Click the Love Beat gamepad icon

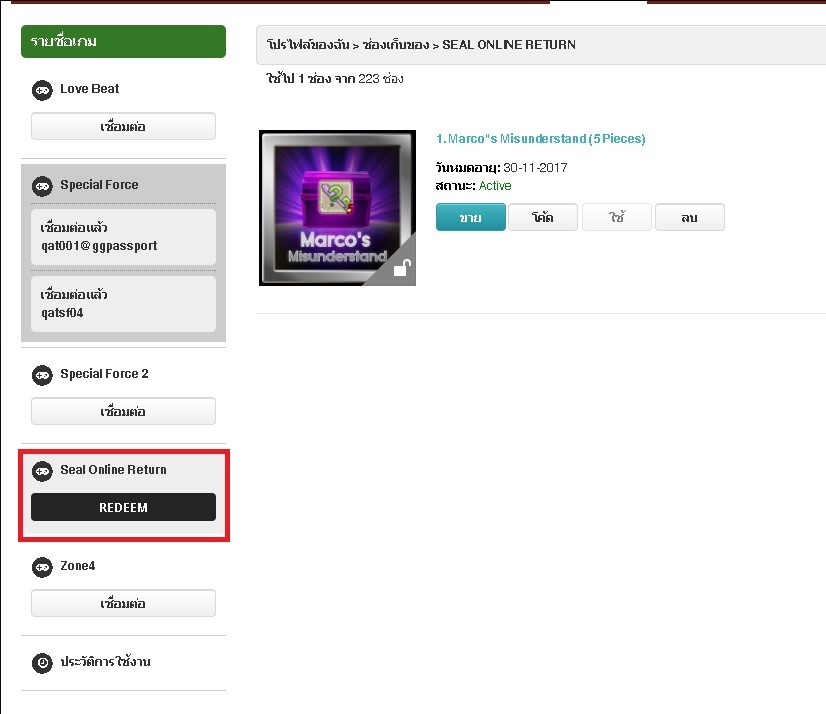42,89
